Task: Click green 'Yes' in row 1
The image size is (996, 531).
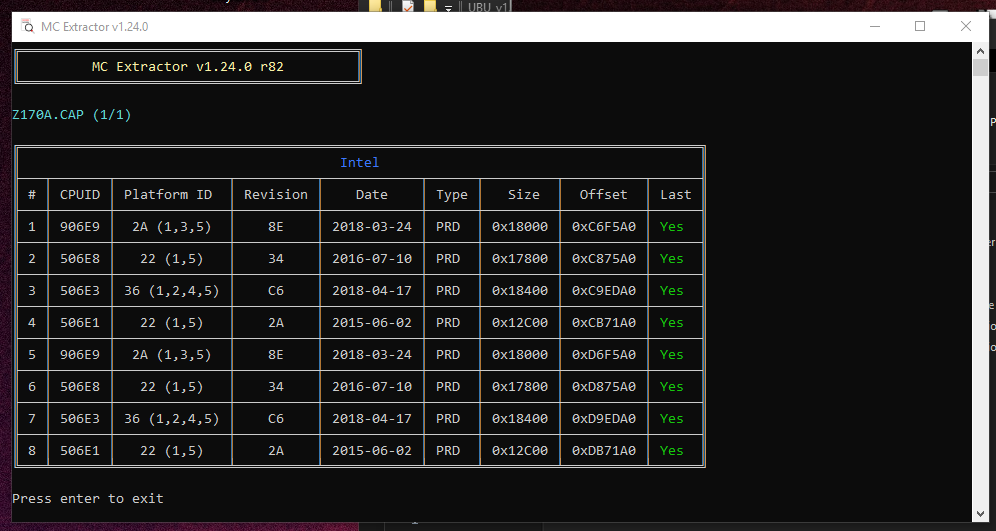Action: pyautogui.click(x=671, y=227)
